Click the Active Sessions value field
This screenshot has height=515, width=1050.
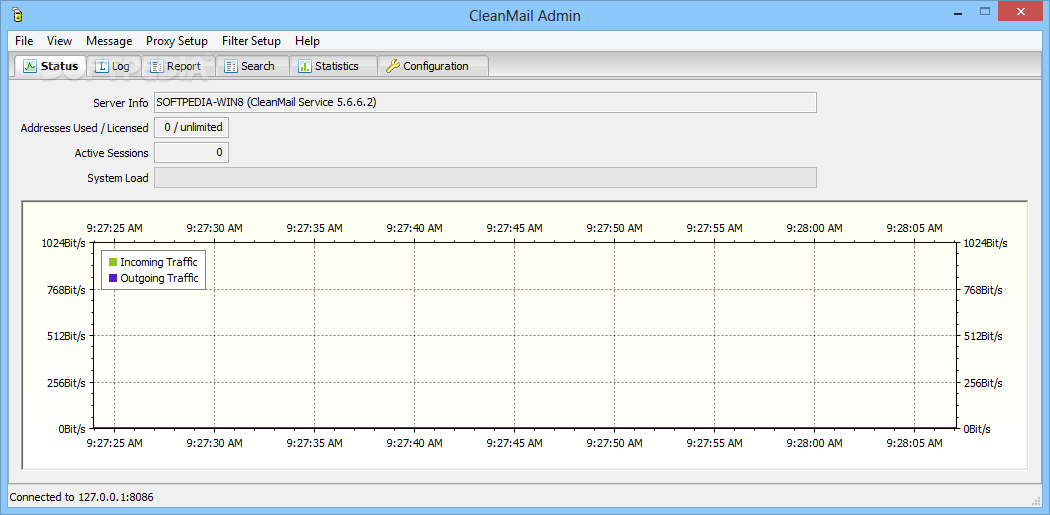[192, 153]
